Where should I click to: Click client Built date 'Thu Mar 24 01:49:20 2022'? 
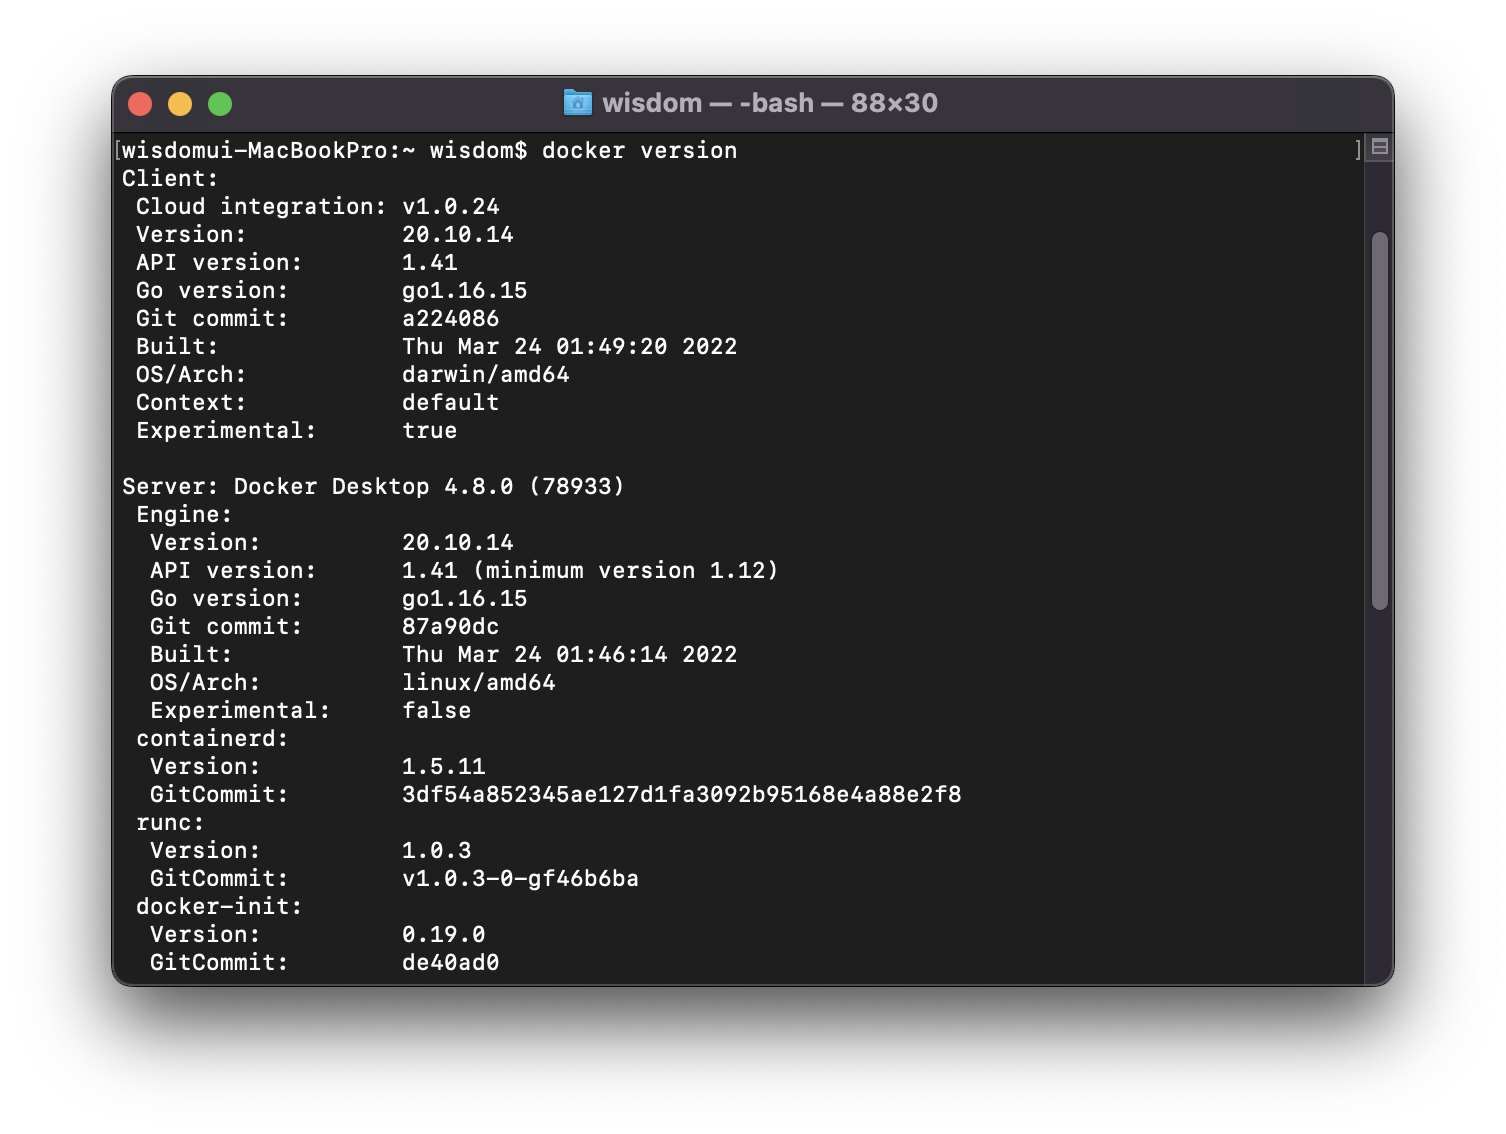(570, 347)
